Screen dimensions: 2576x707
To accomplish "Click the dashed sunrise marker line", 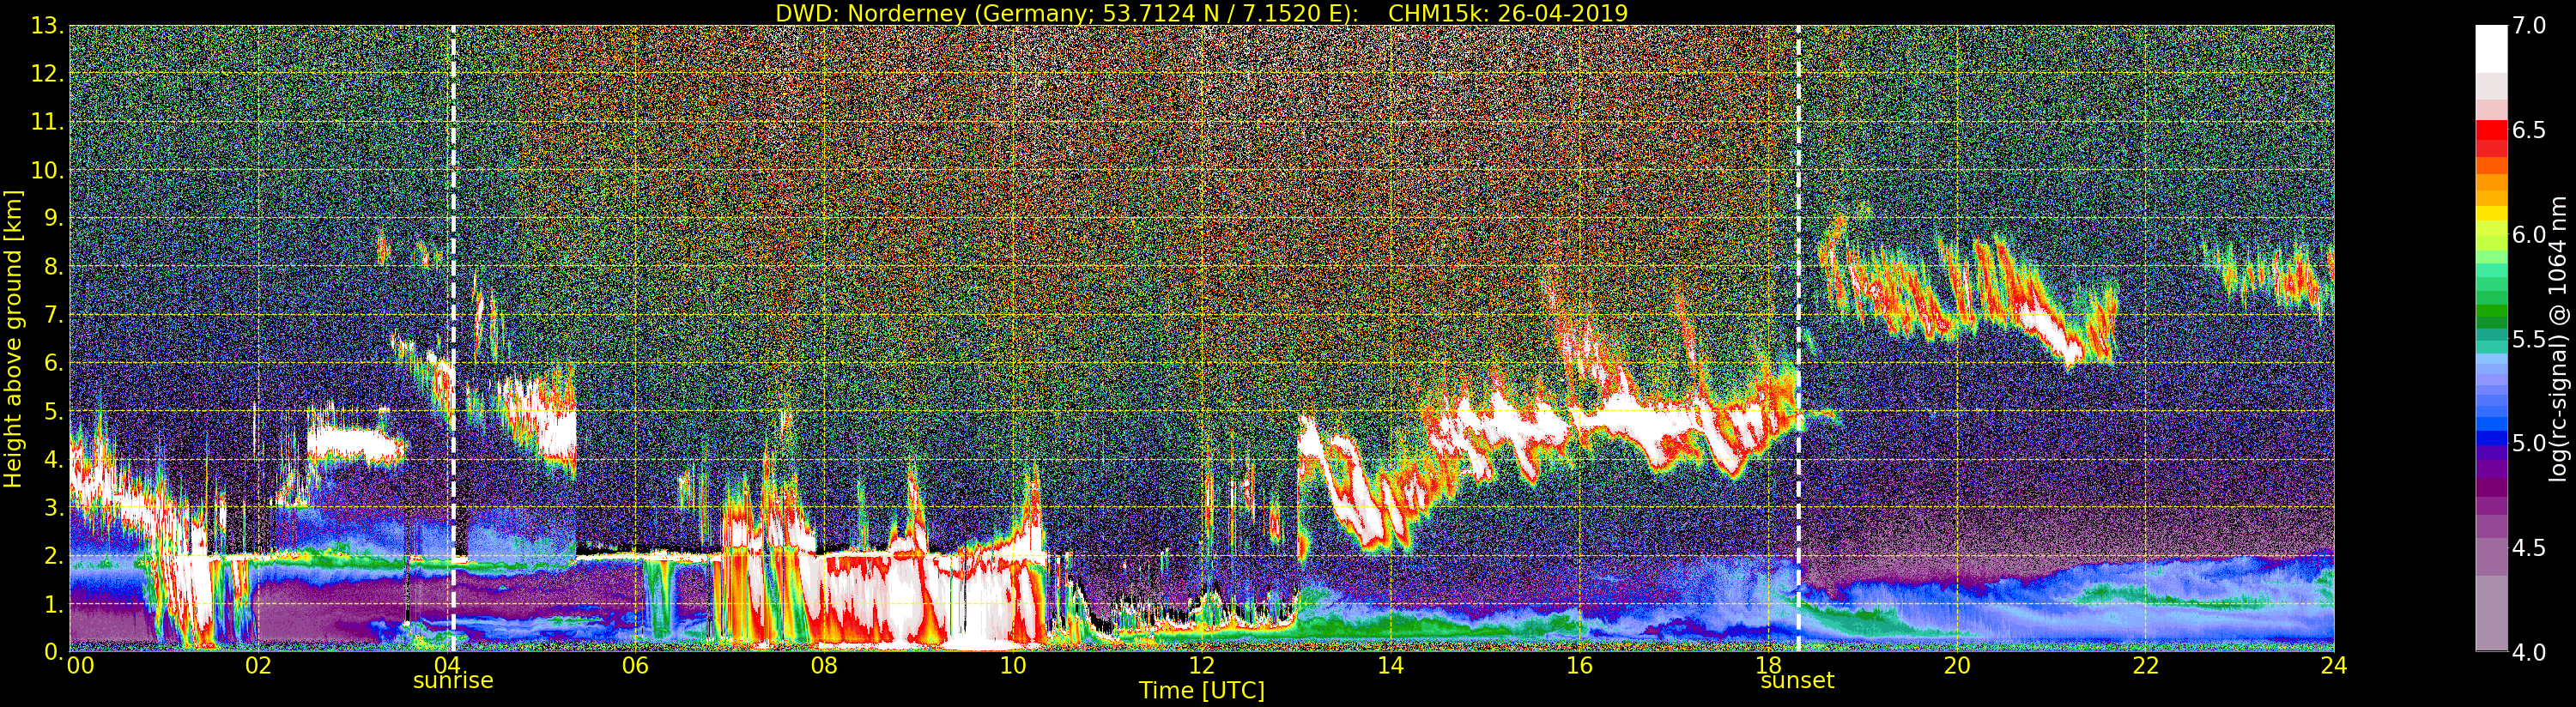I will [x=453, y=338].
